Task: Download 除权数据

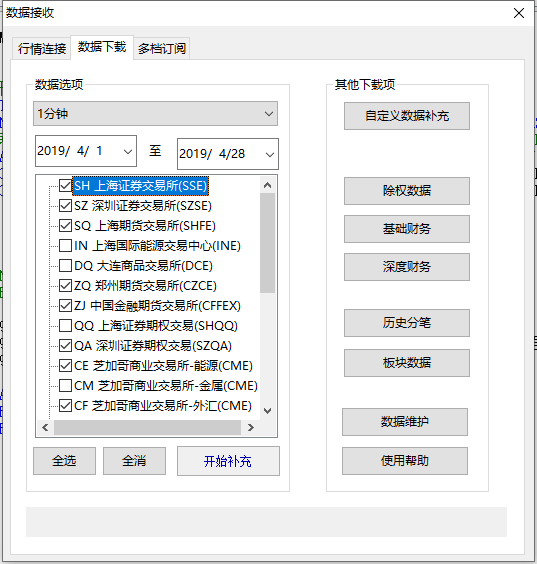Action: tap(407, 191)
